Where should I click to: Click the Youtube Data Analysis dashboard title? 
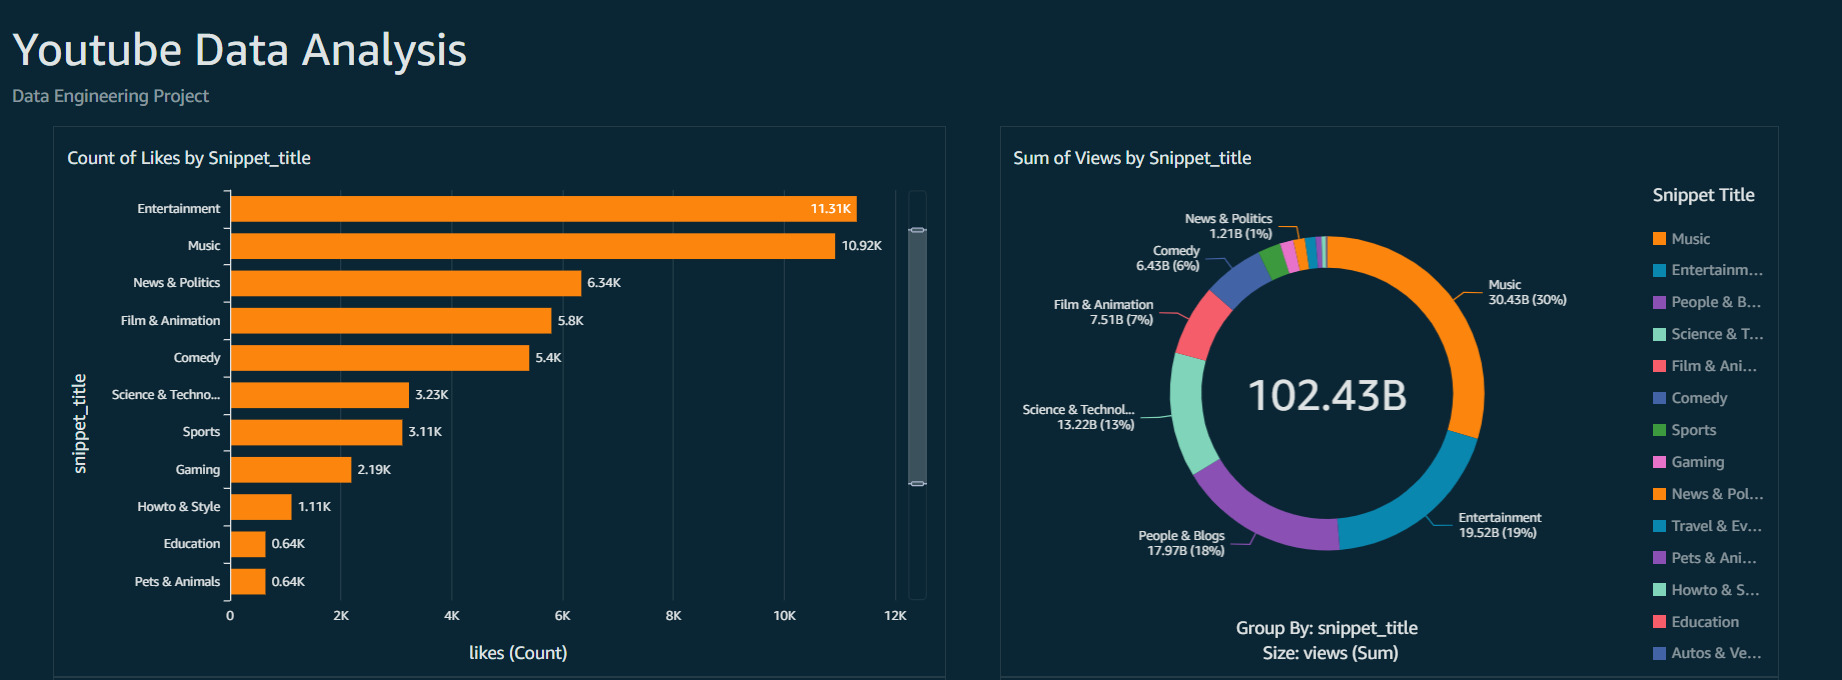[240, 50]
